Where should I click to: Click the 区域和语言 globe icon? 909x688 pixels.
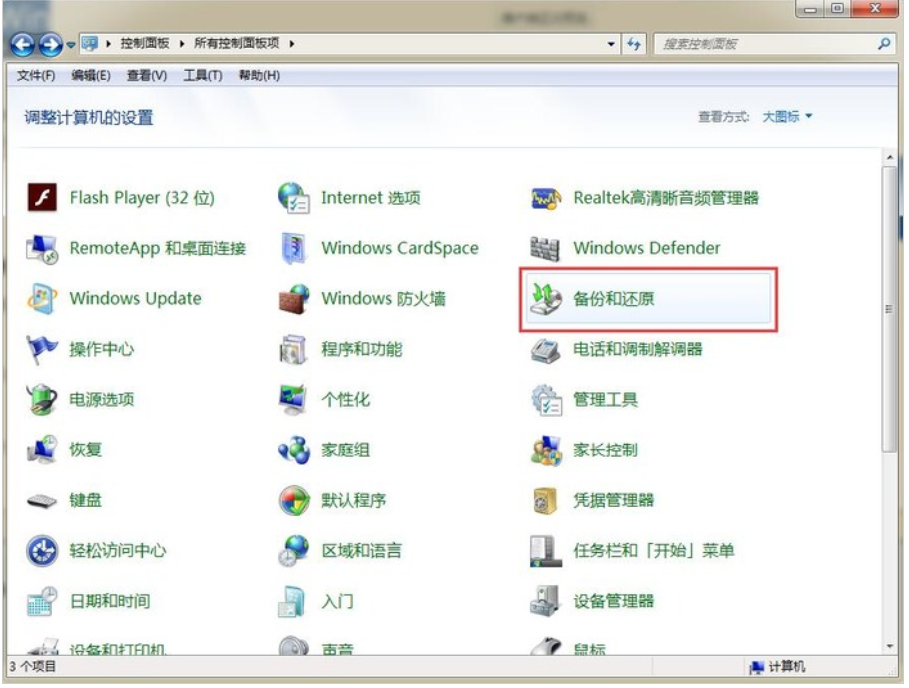(294, 551)
